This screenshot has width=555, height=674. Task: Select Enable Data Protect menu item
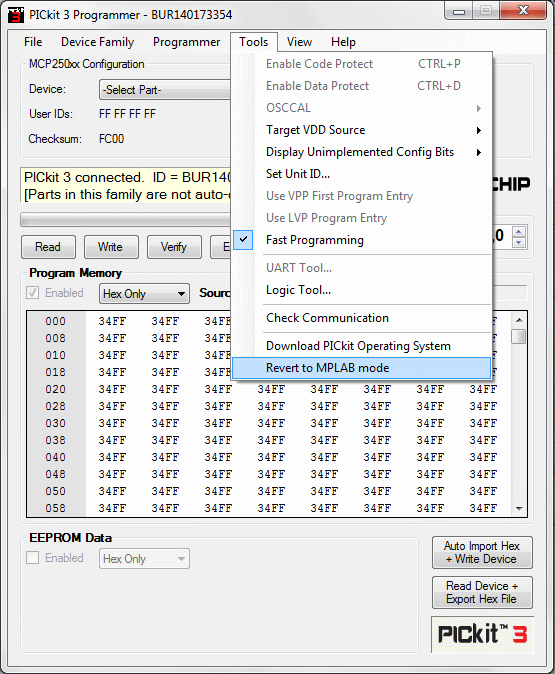click(x=362, y=86)
